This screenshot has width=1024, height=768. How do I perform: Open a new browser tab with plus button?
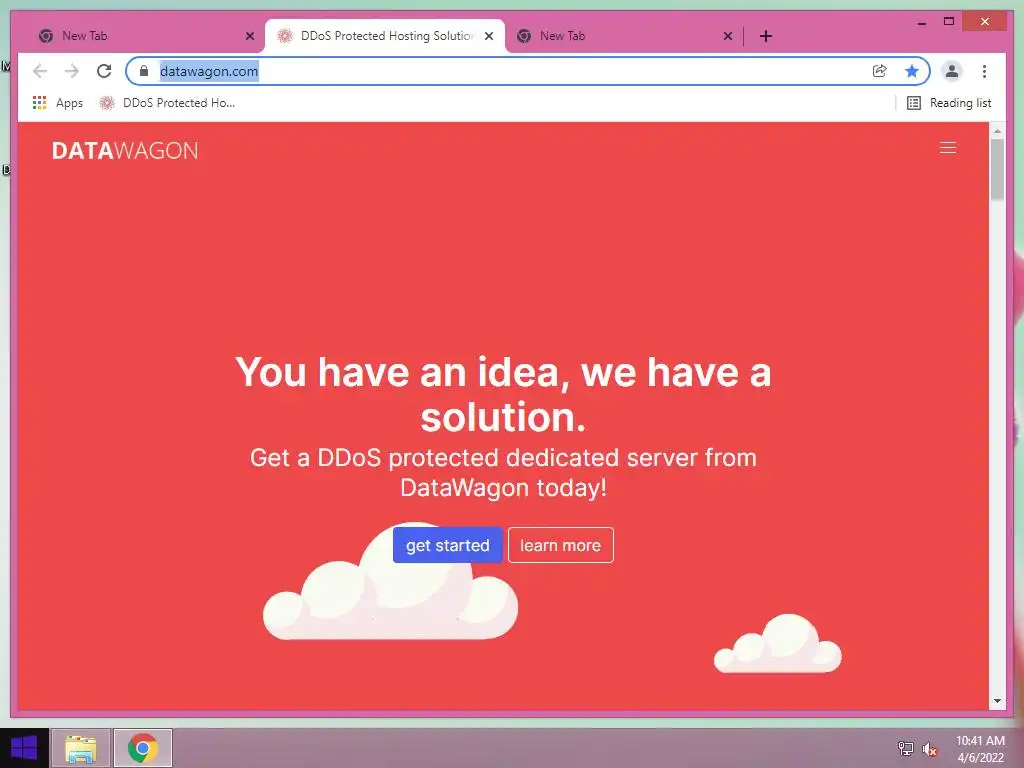coord(766,36)
